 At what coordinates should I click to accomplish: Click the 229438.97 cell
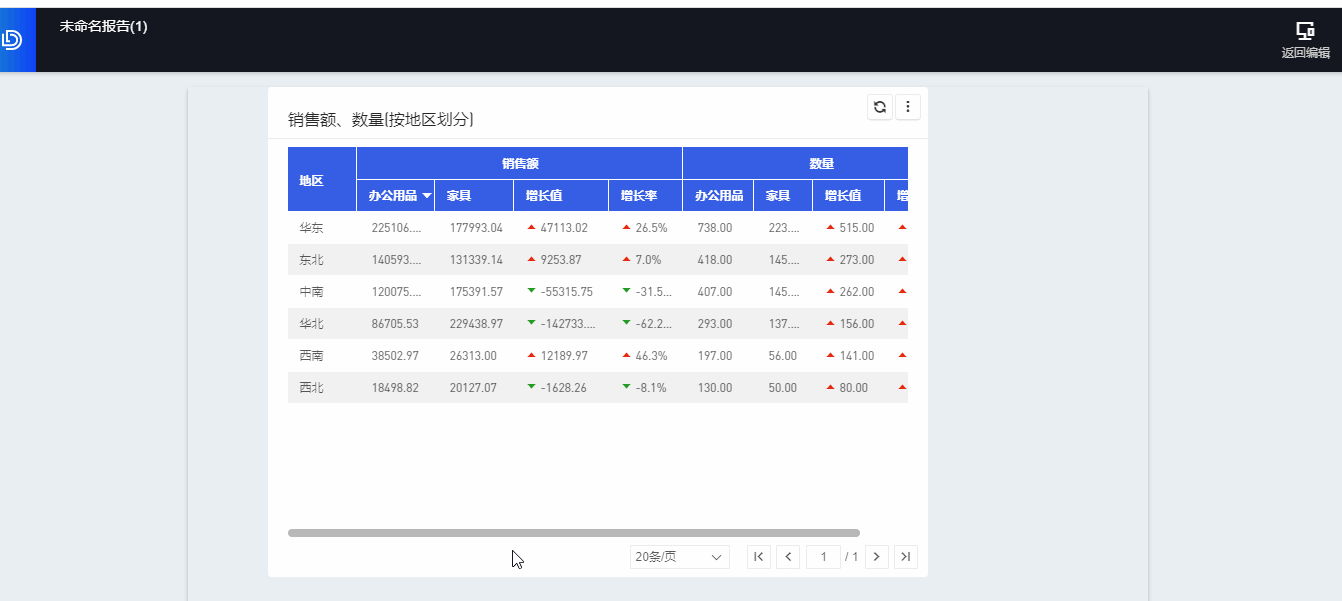point(476,324)
